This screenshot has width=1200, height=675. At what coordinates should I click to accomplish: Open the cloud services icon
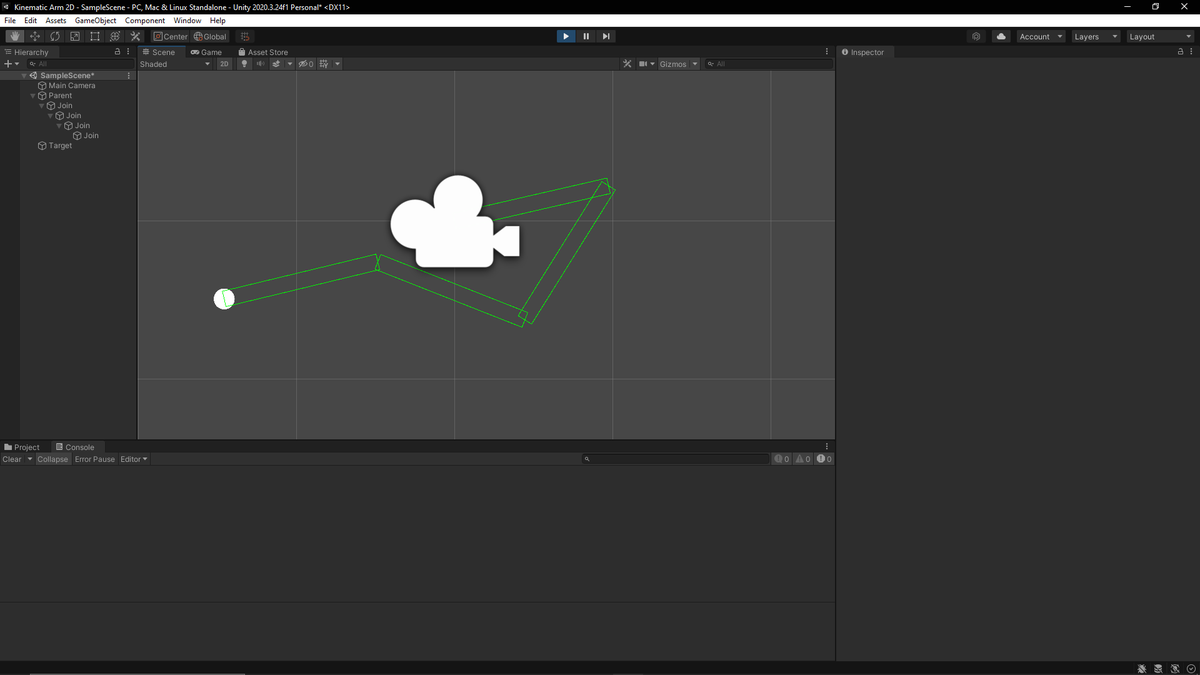[x=1001, y=36]
